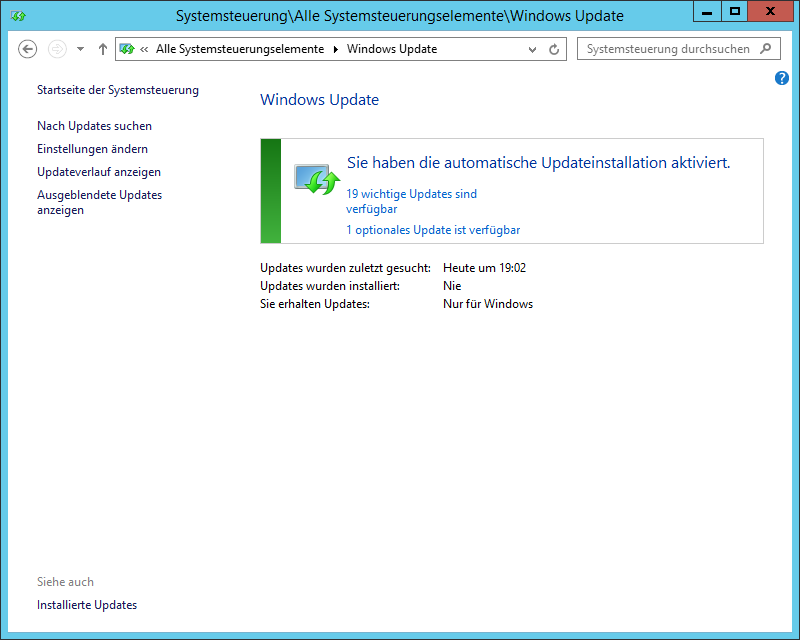Viewport: 800px width, 640px height.
Task: Click the back navigation arrow
Action: pos(28,49)
